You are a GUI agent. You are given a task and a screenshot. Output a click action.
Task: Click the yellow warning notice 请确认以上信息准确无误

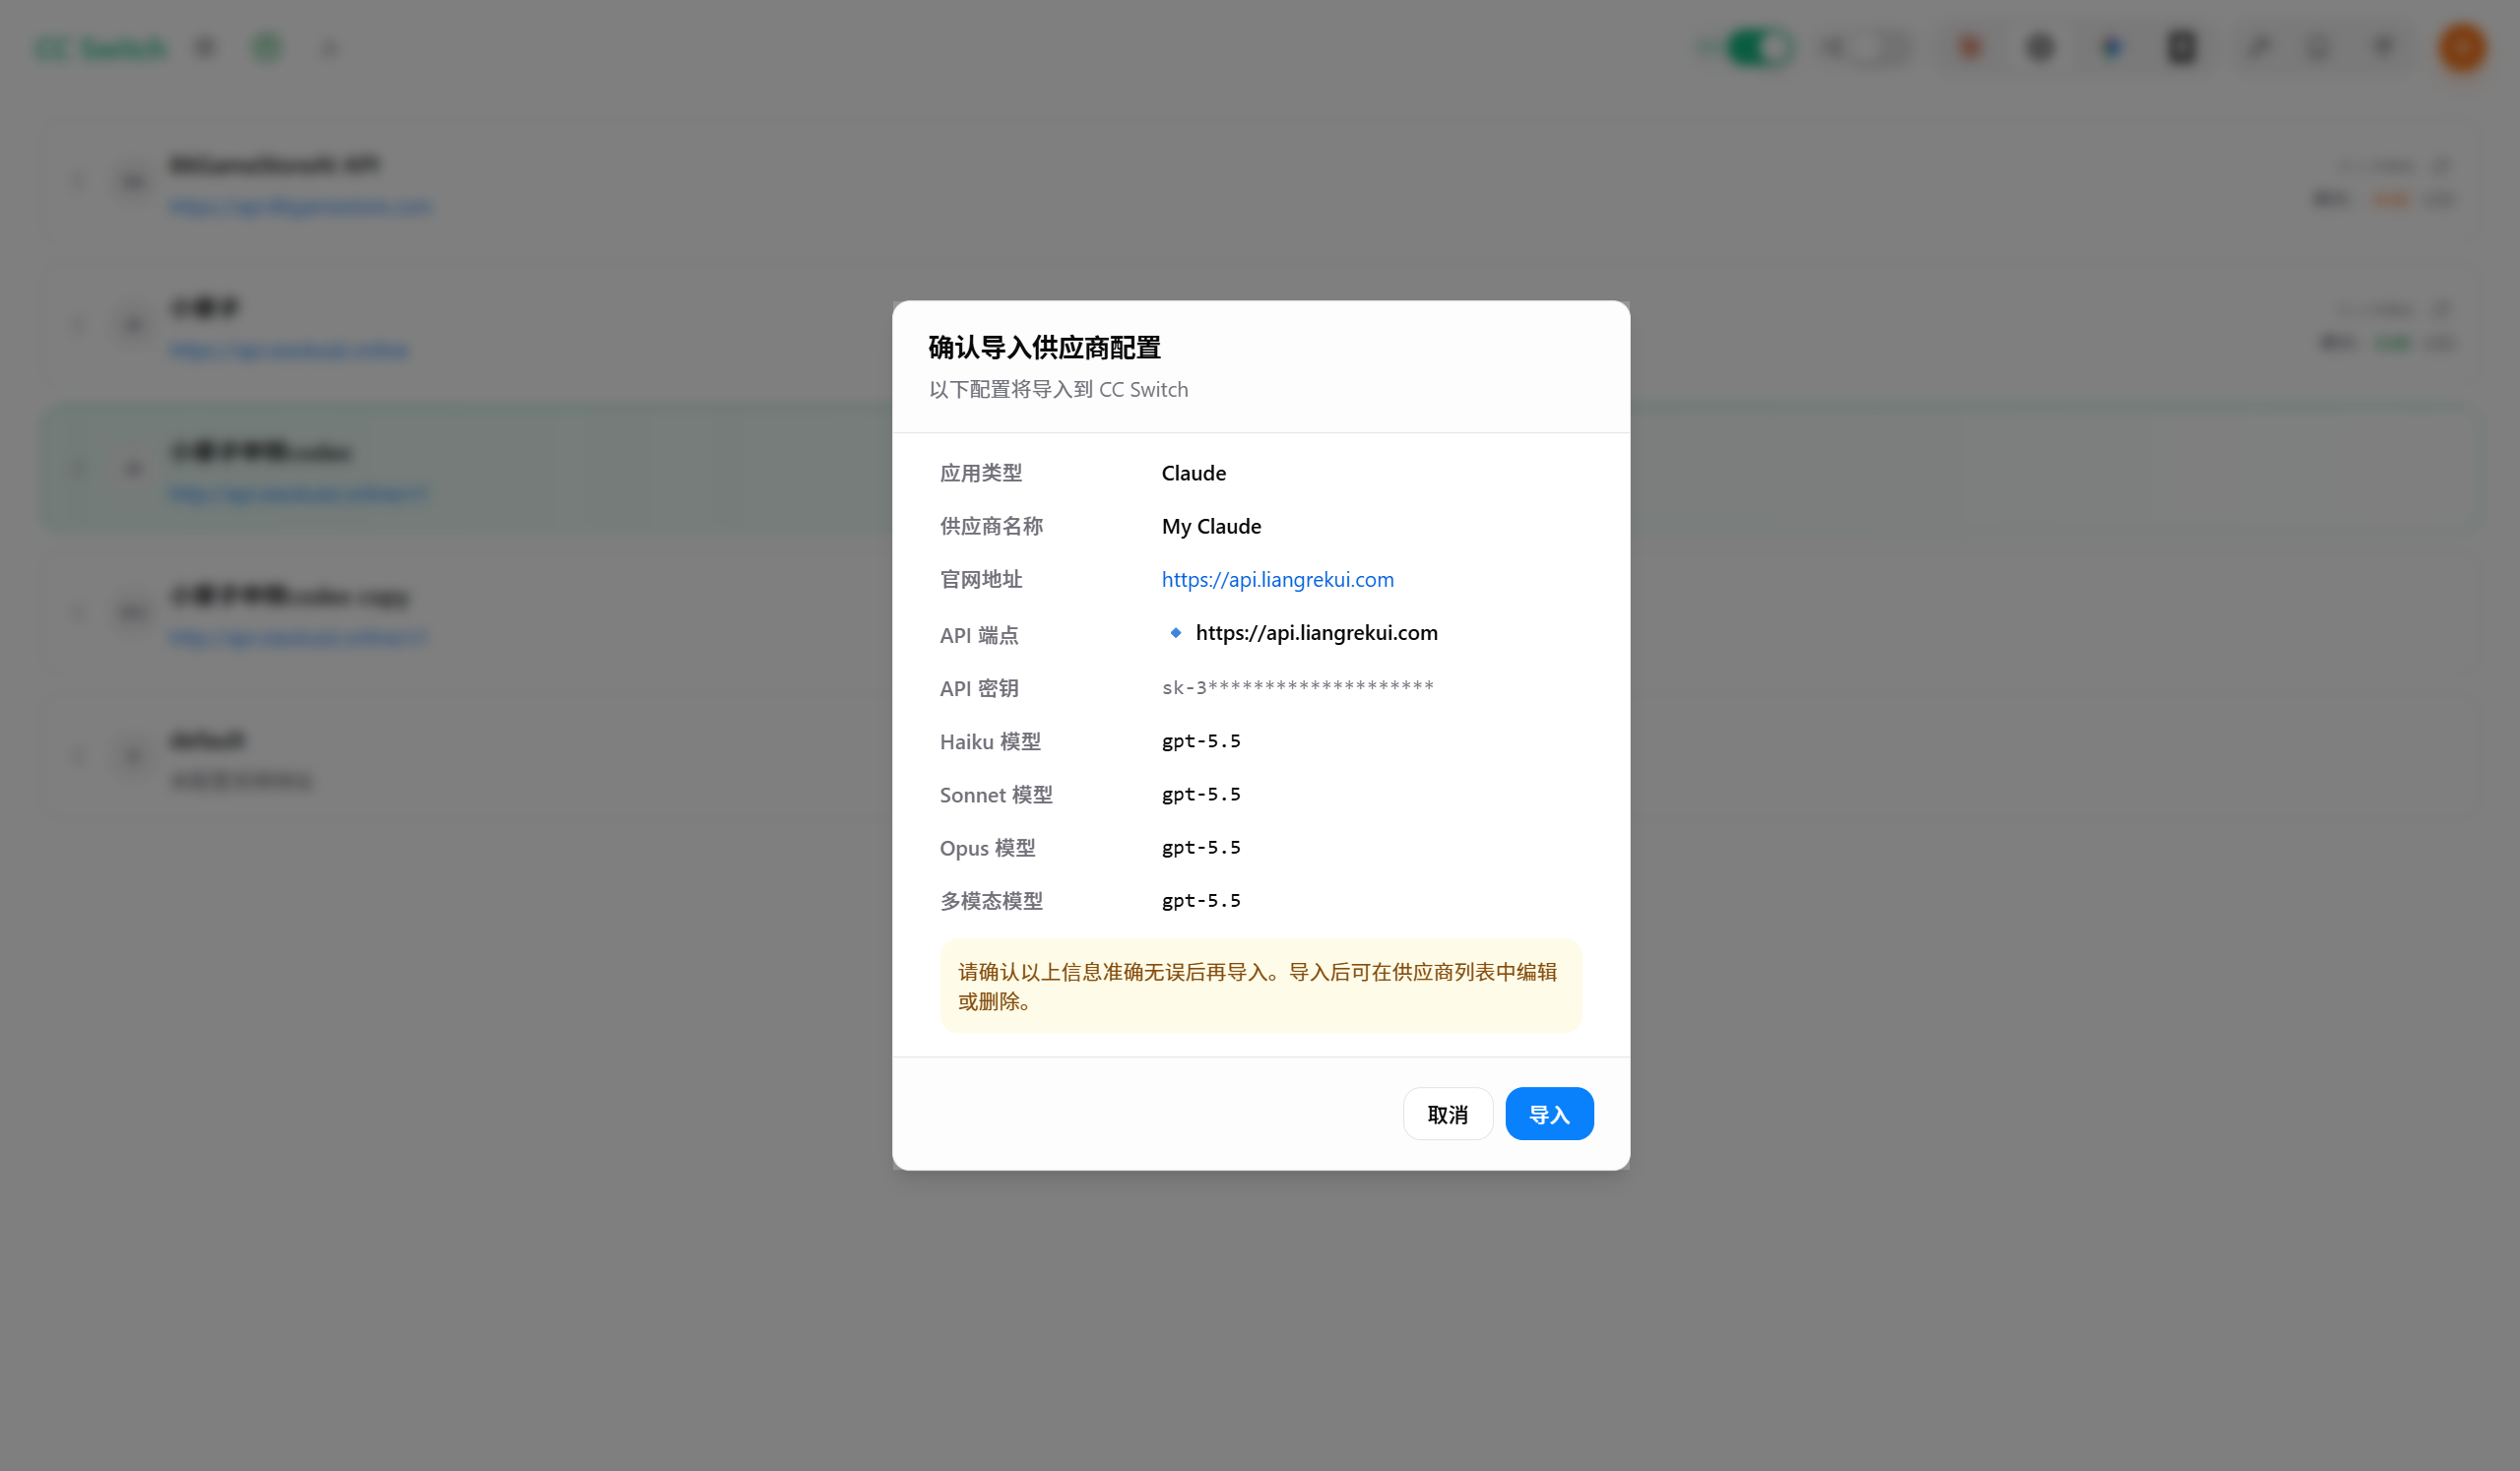pos(1260,986)
